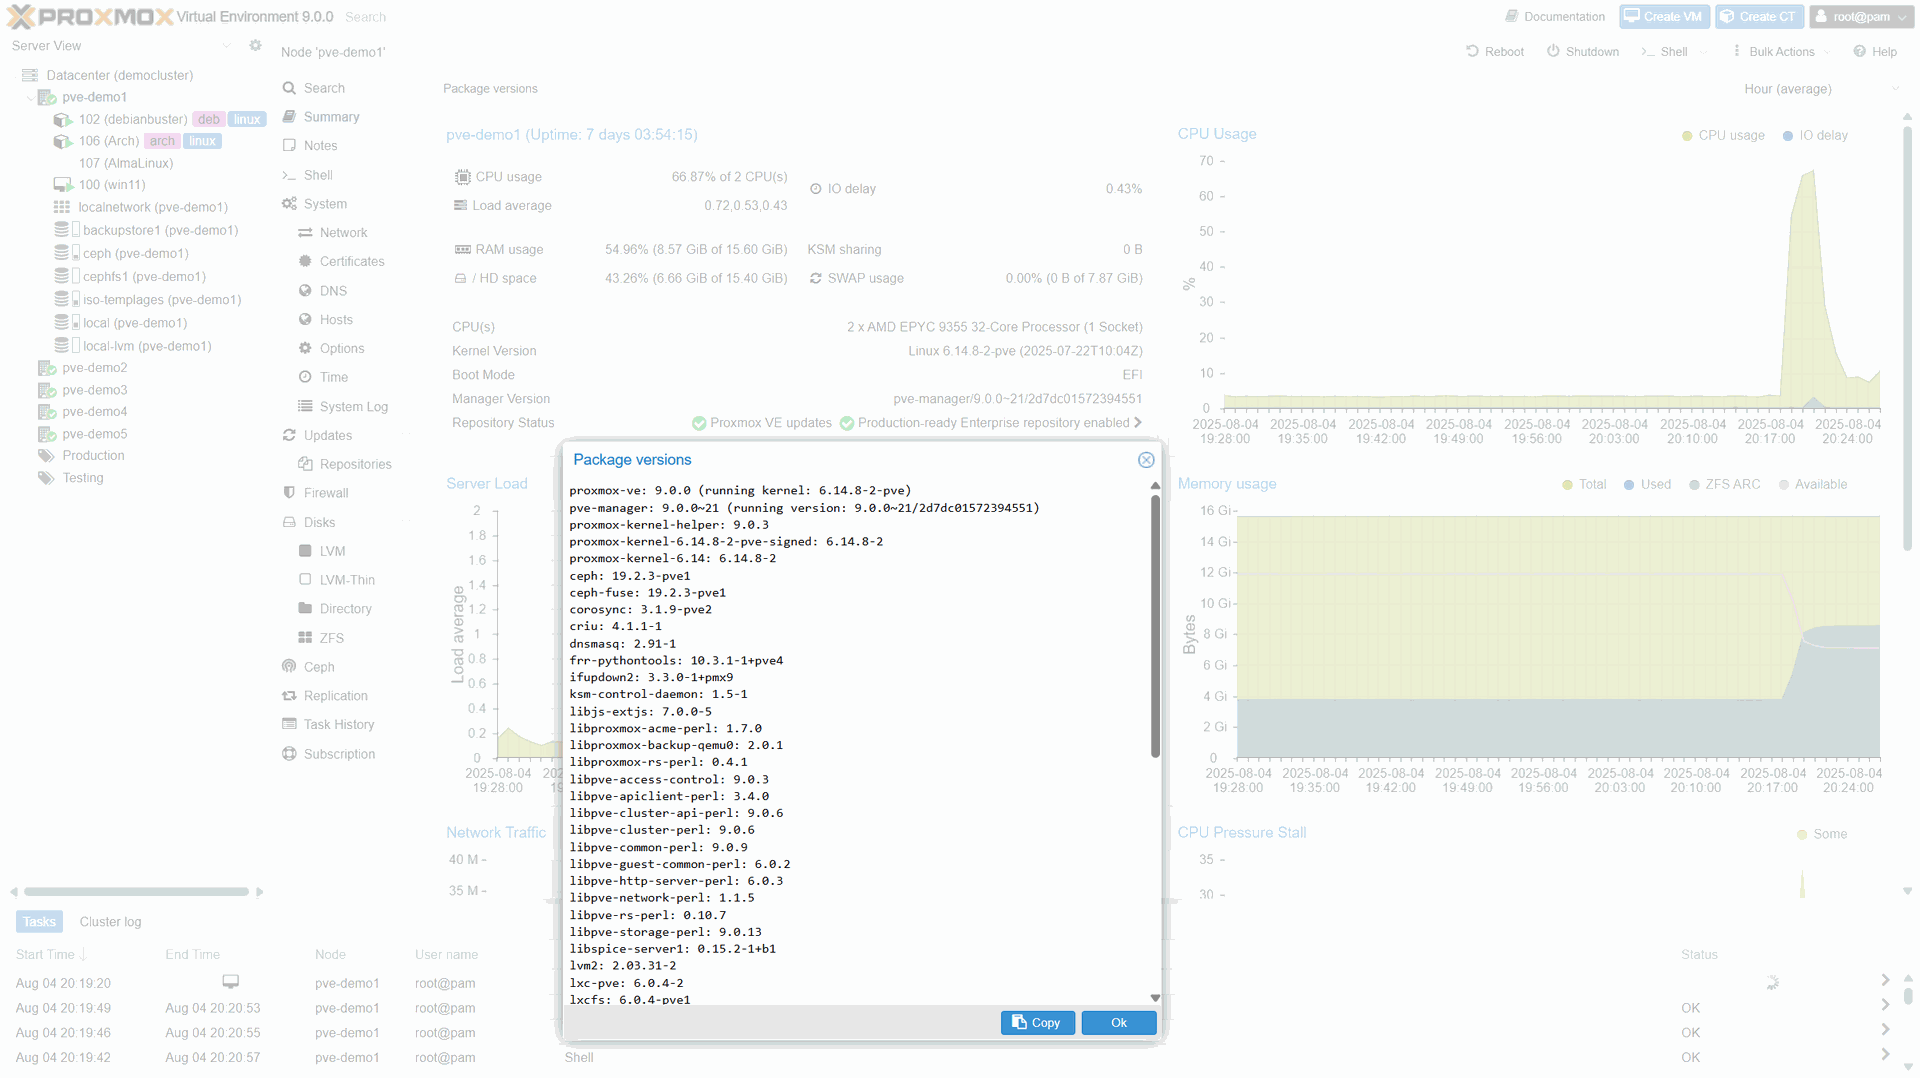Viewport: 1920px width, 1078px height.
Task: Switch to the Cluster log tab
Action: [110, 922]
